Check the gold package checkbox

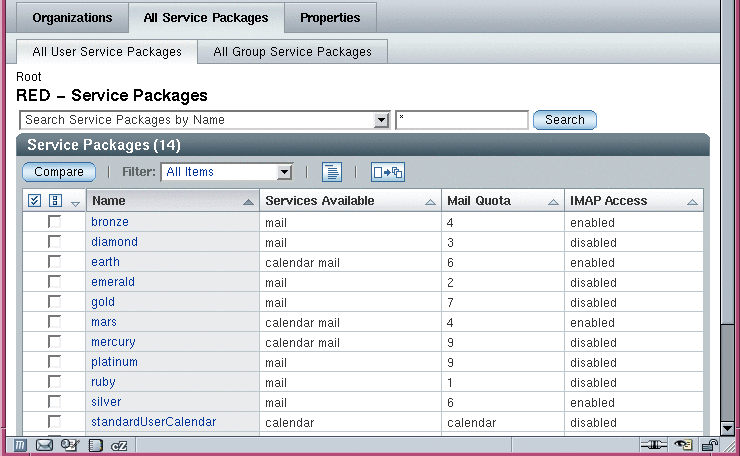point(54,302)
